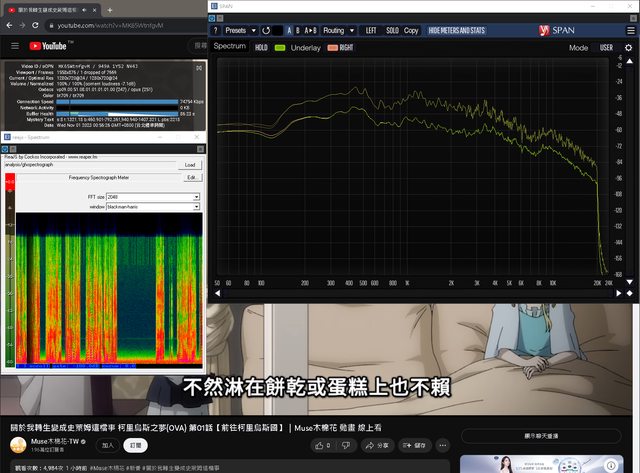640x473 pixels.
Task: Click the Edit button in ReaJS
Action: (192, 178)
